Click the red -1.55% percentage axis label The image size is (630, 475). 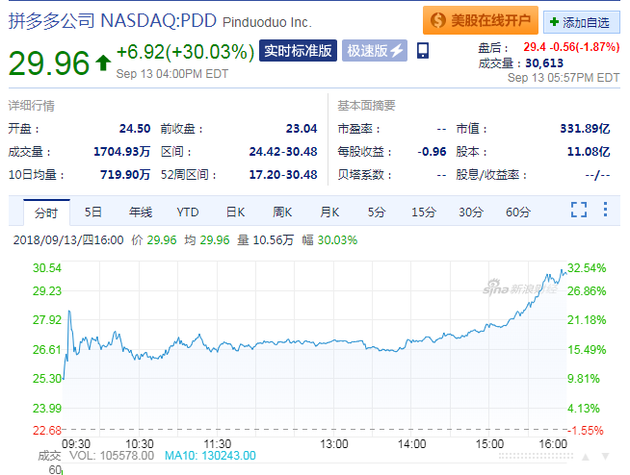(x=585, y=431)
